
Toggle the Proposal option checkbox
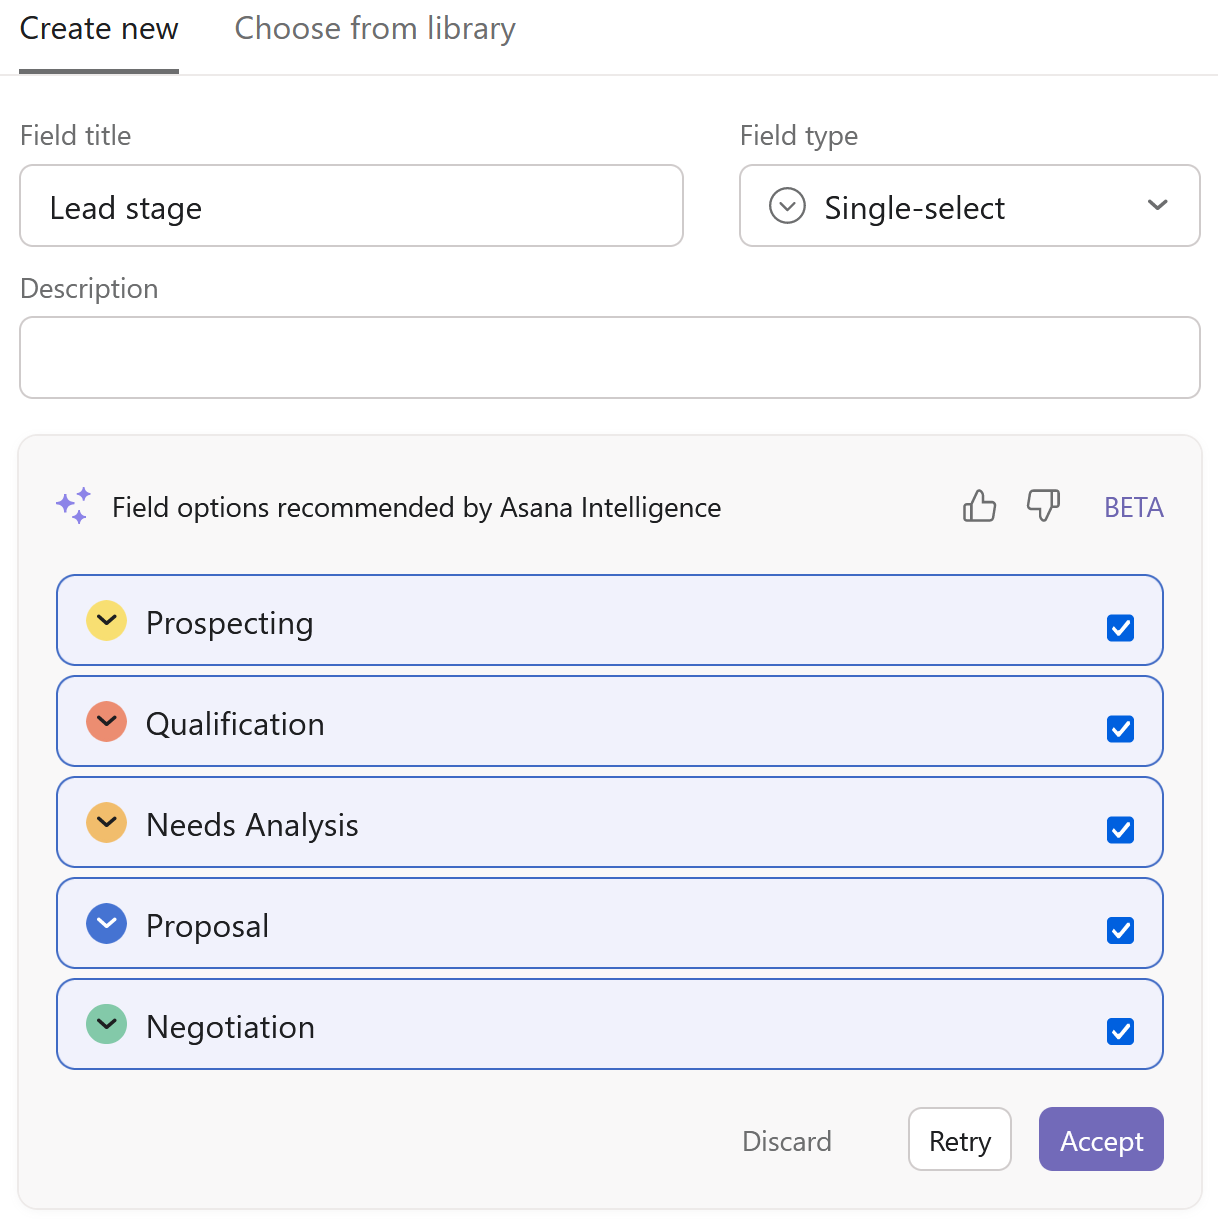[1120, 931]
